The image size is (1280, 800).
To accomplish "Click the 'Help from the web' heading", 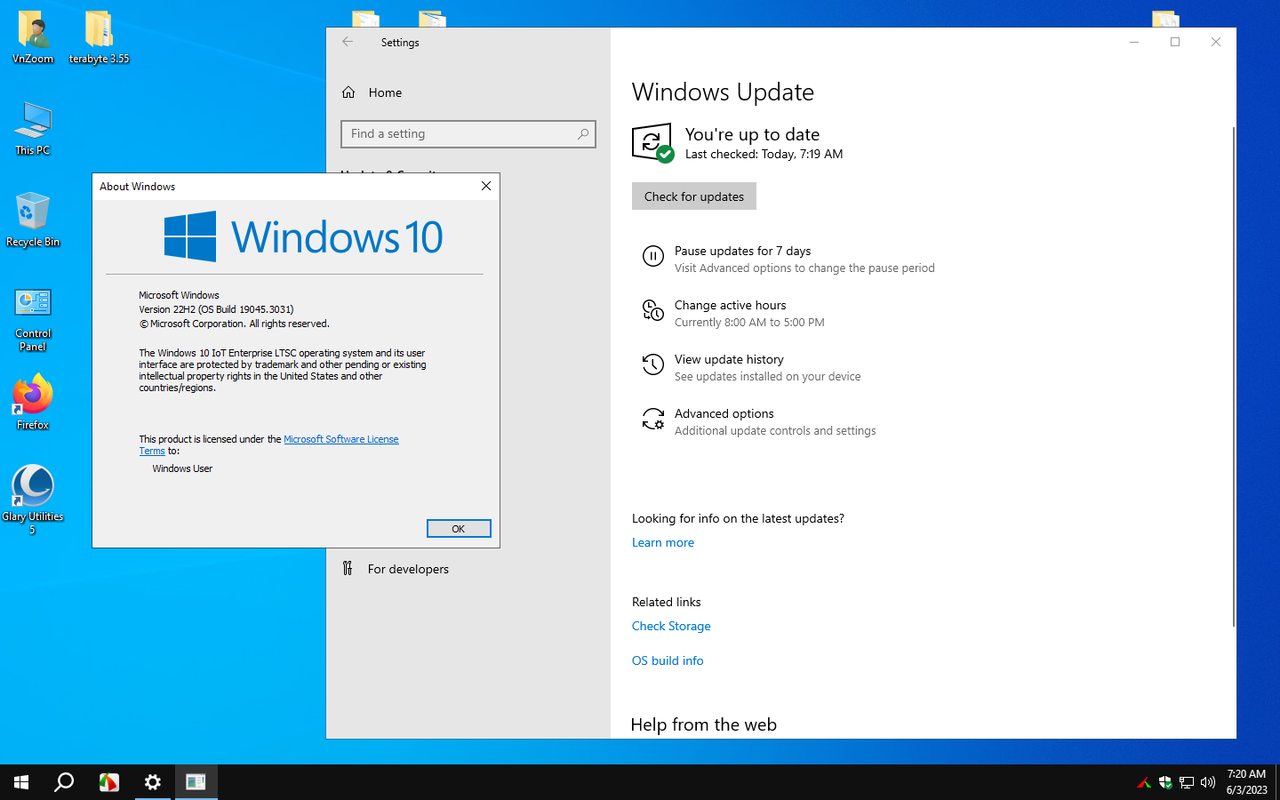I will pyautogui.click(x=703, y=725).
